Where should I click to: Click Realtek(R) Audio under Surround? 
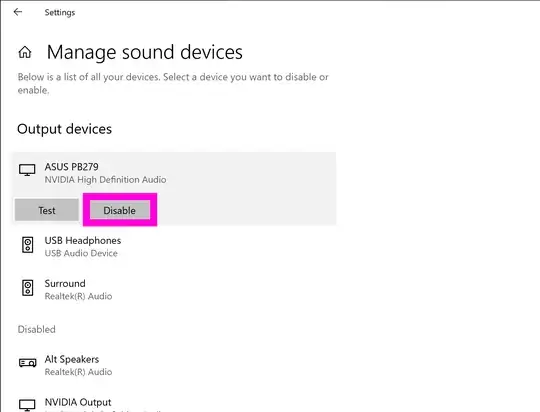pyautogui.click(x=78, y=296)
